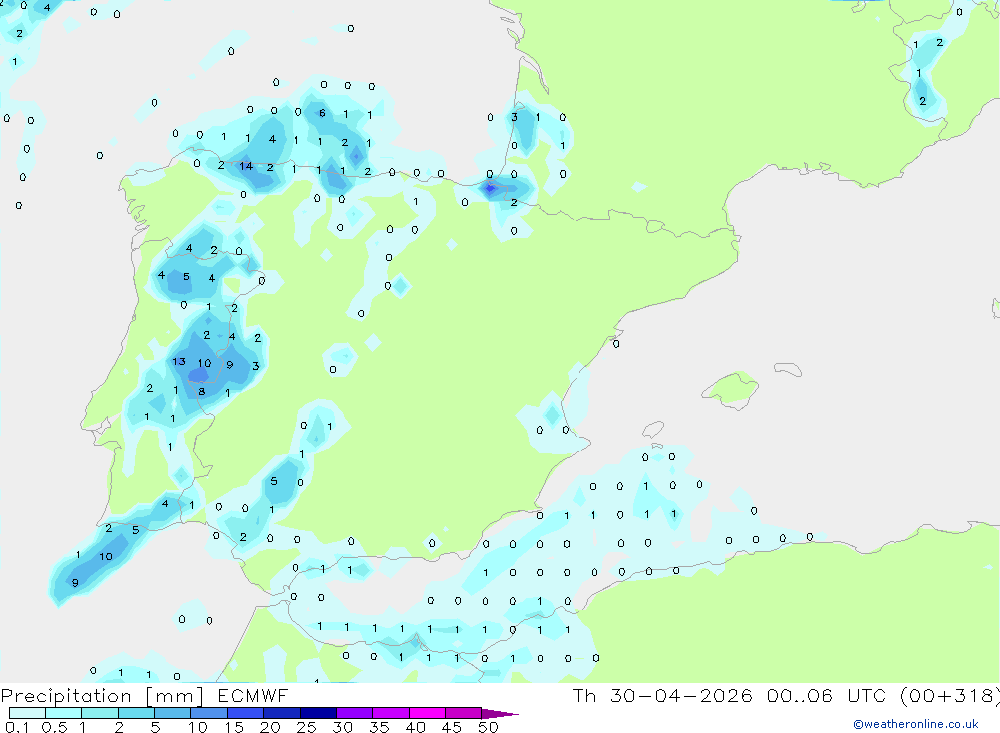
Task: Click the "Precipitation [mm]" title text
Action: [102, 696]
